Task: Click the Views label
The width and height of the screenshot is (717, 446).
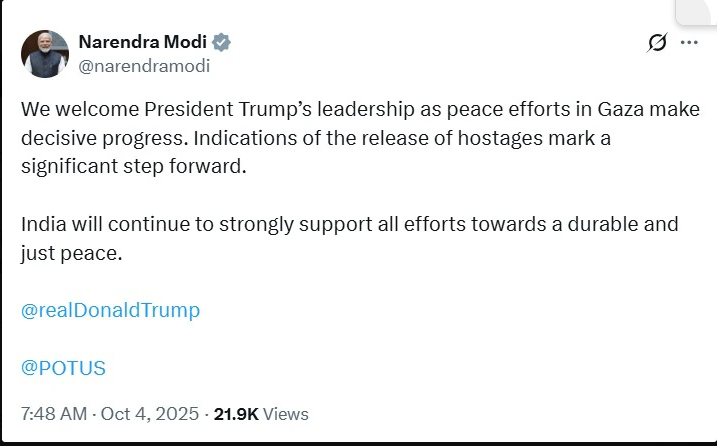Action: [286, 414]
